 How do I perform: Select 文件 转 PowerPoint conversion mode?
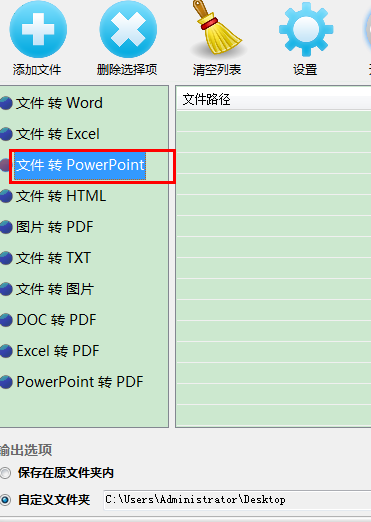[x=80, y=165]
